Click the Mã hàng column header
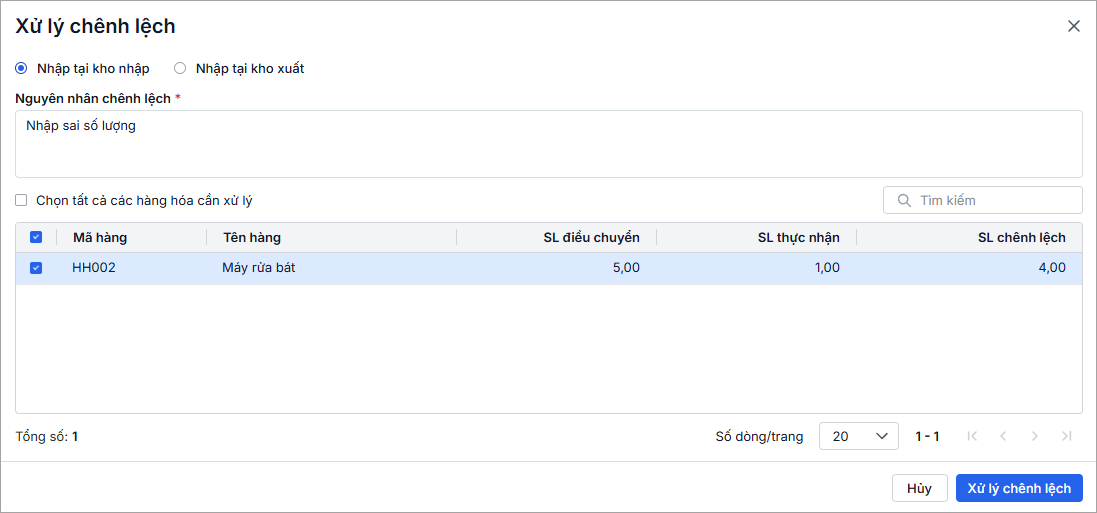The width and height of the screenshot is (1097, 513). [x=100, y=238]
